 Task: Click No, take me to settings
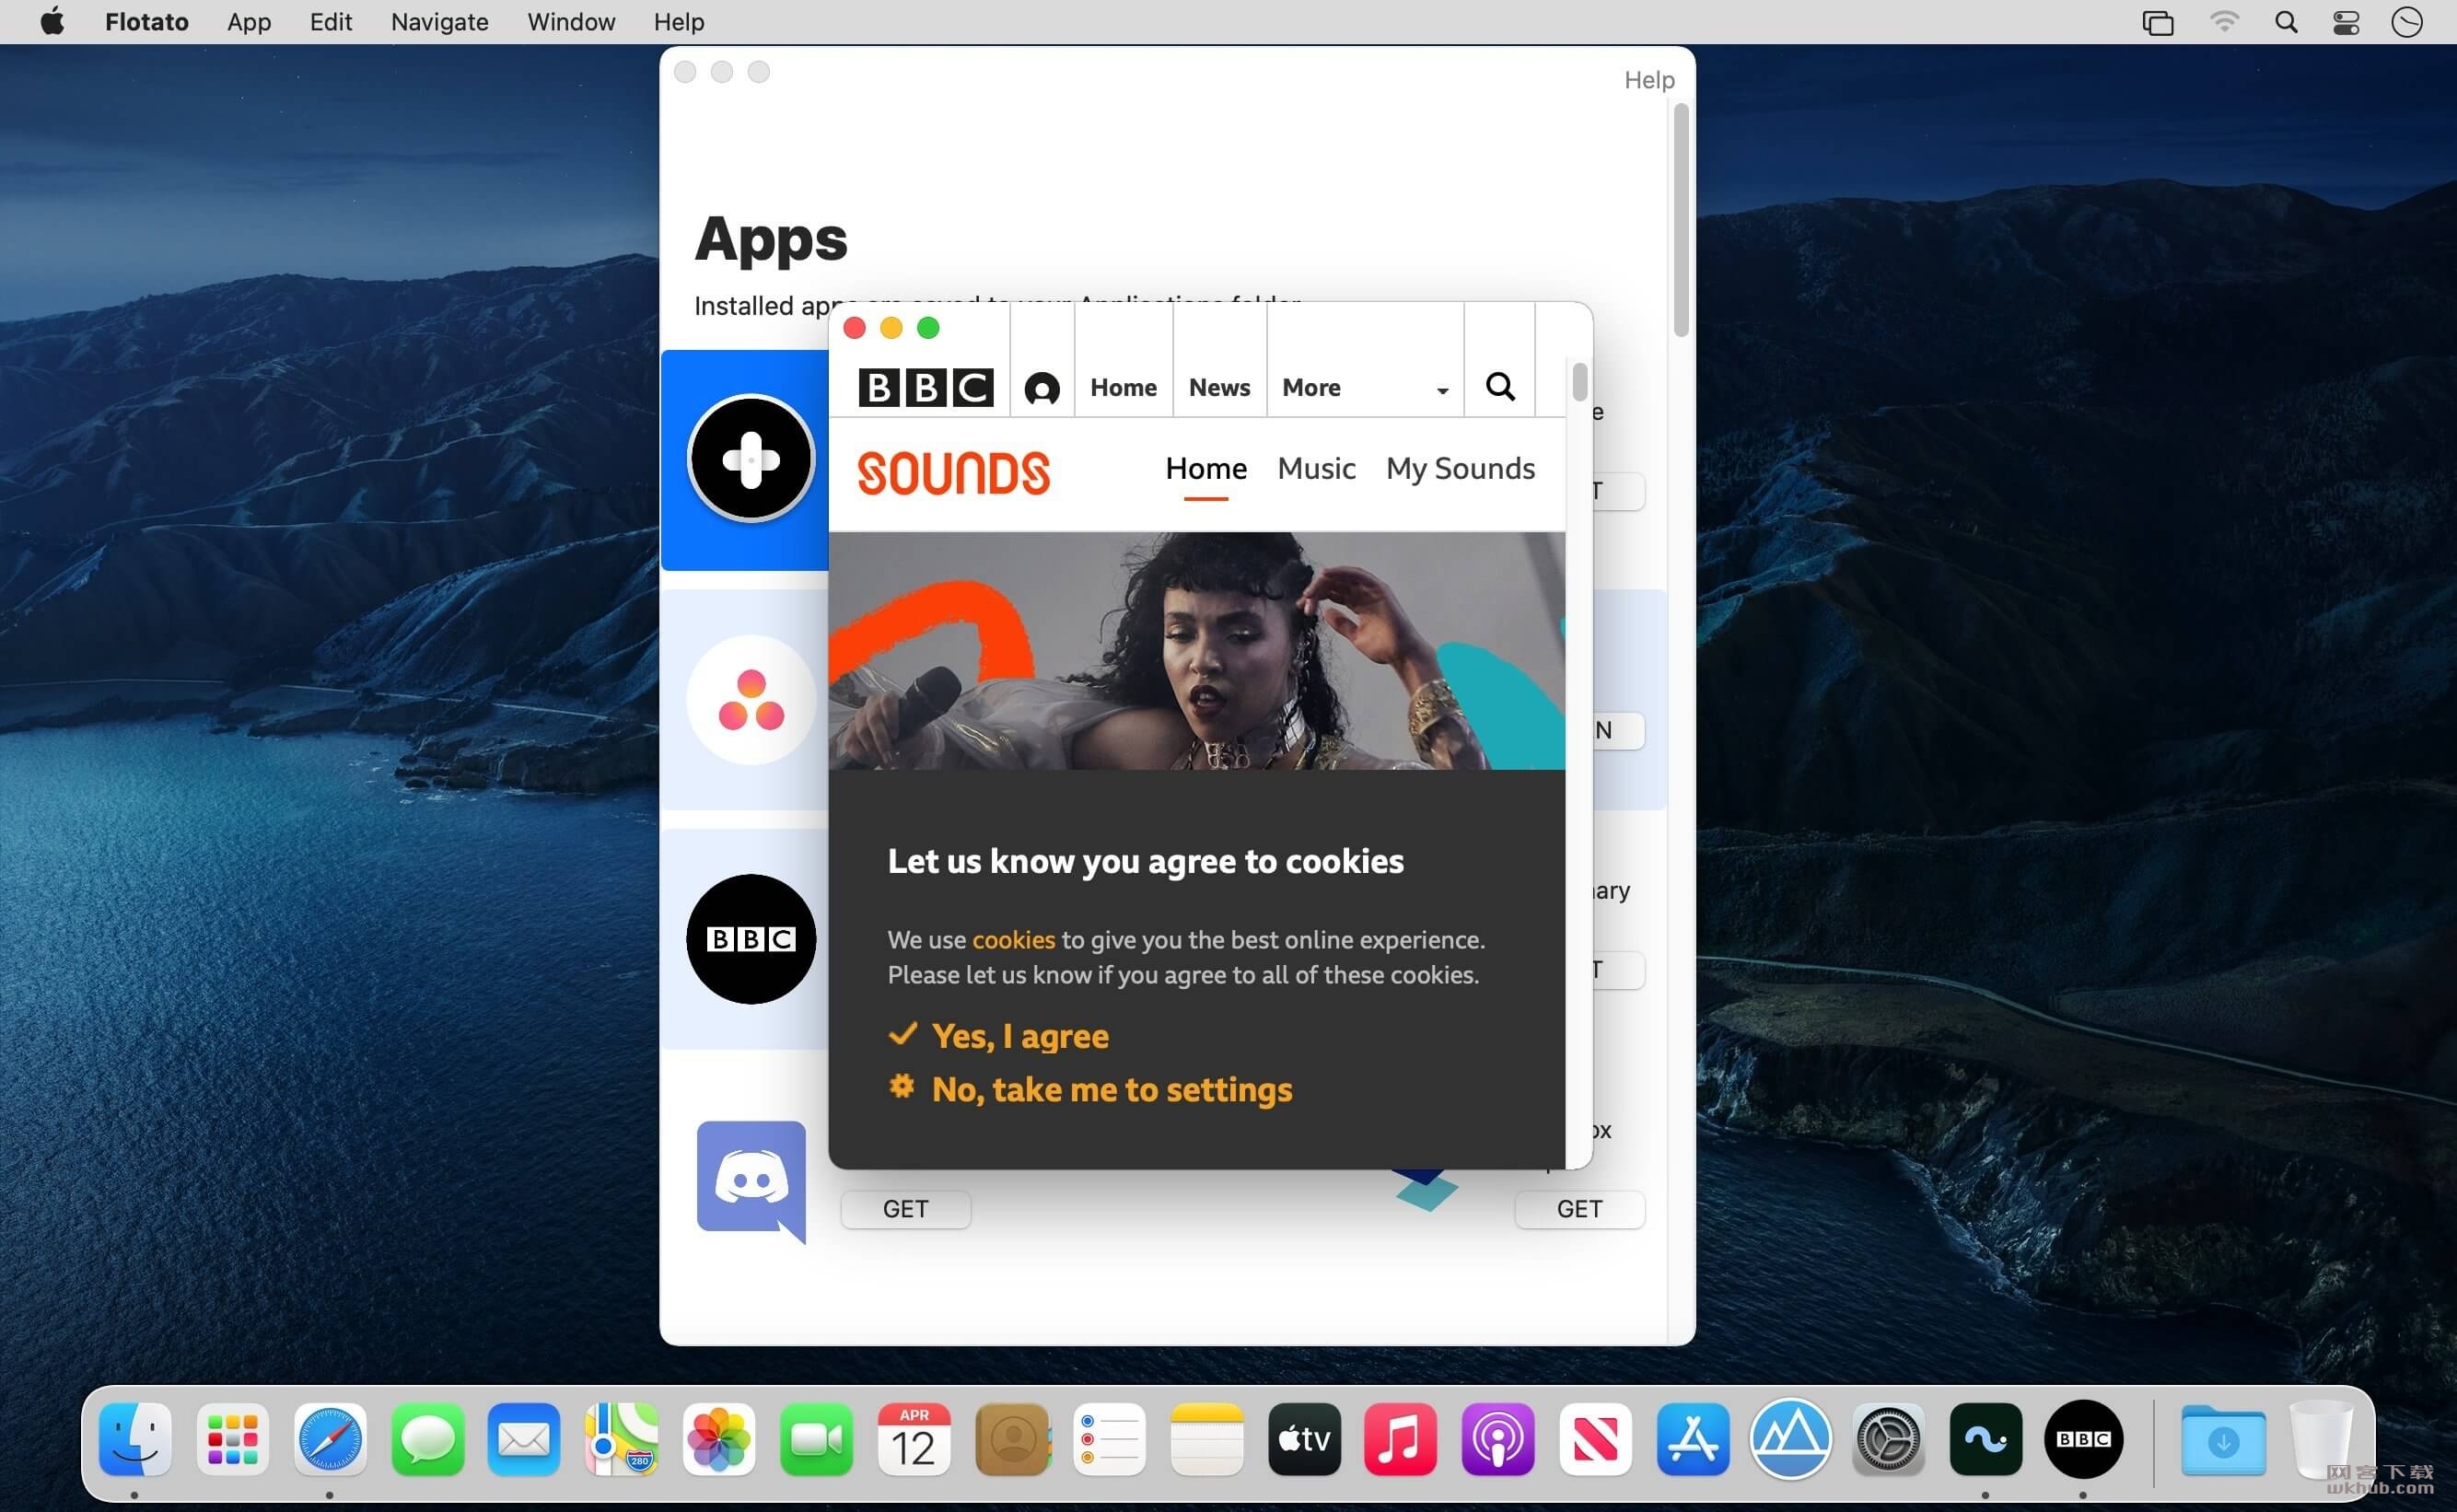coord(1112,1089)
